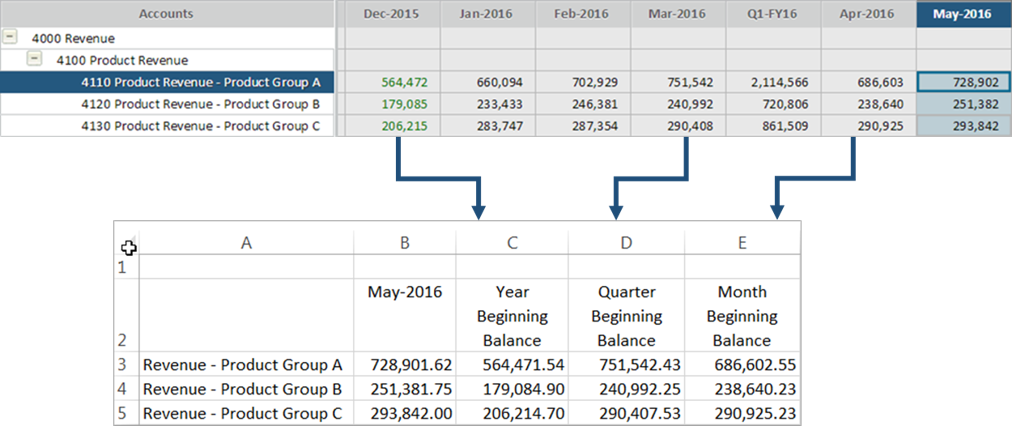Click spreadsheet cell Revenue - Product Group C
This screenshot has height=426, width=1012.
pos(246,413)
